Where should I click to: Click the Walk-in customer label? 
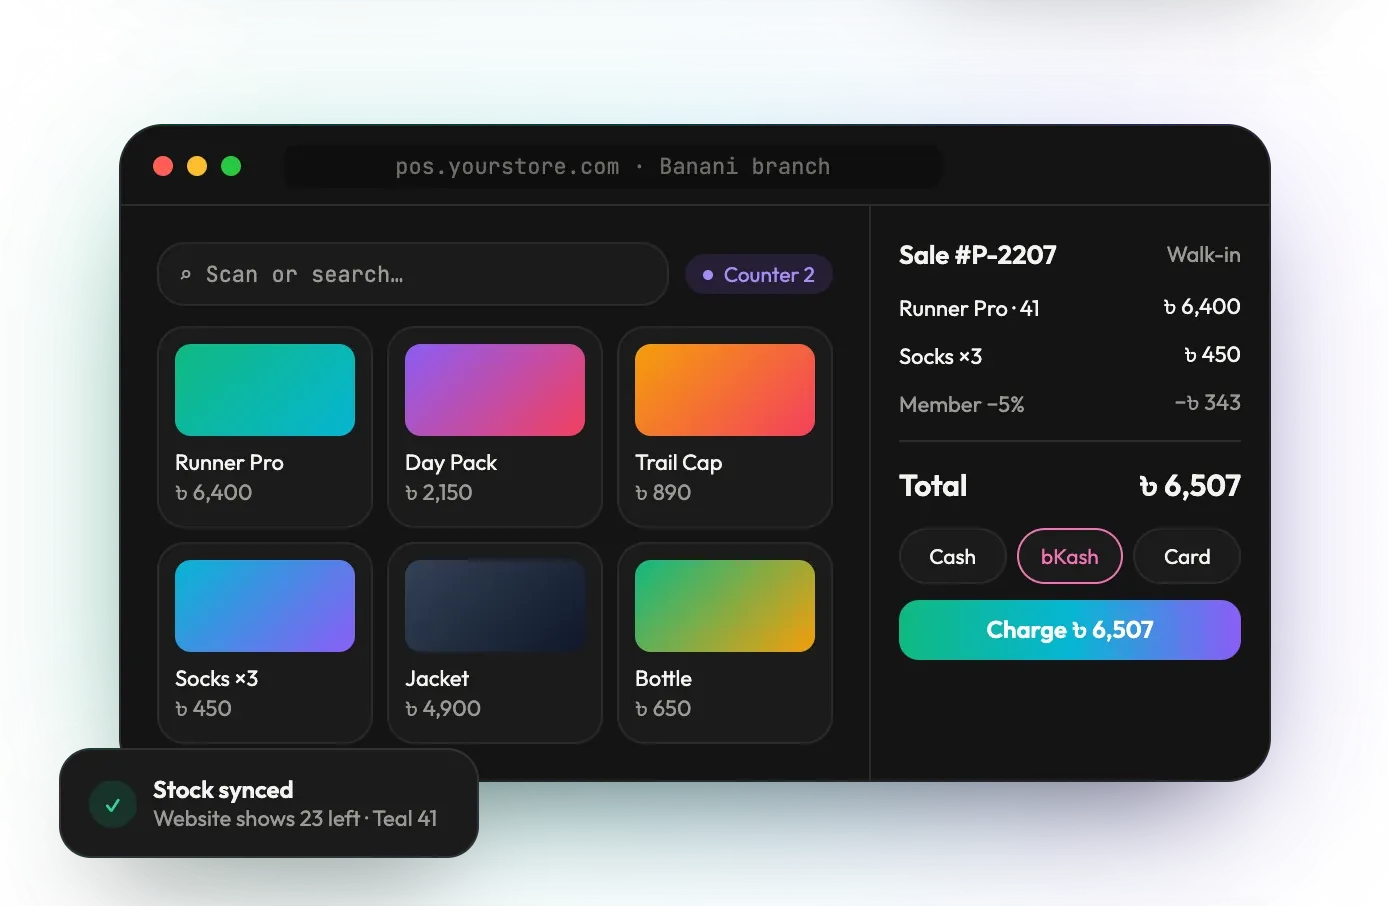1203,255
